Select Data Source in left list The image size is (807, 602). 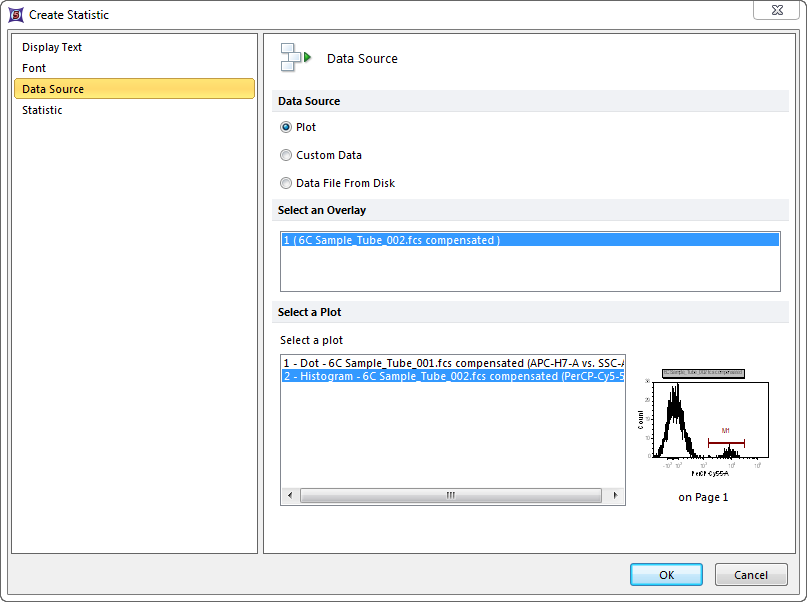point(53,89)
